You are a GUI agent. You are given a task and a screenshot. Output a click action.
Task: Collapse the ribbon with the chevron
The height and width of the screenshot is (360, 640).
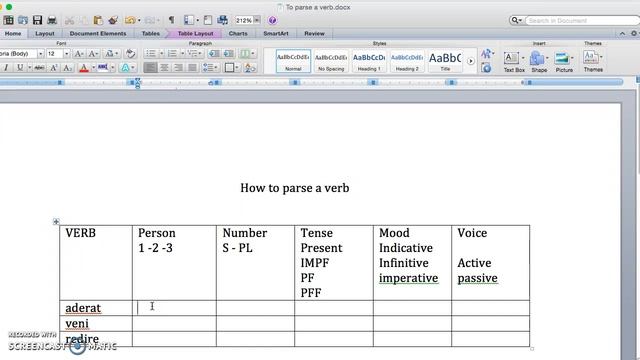(622, 33)
